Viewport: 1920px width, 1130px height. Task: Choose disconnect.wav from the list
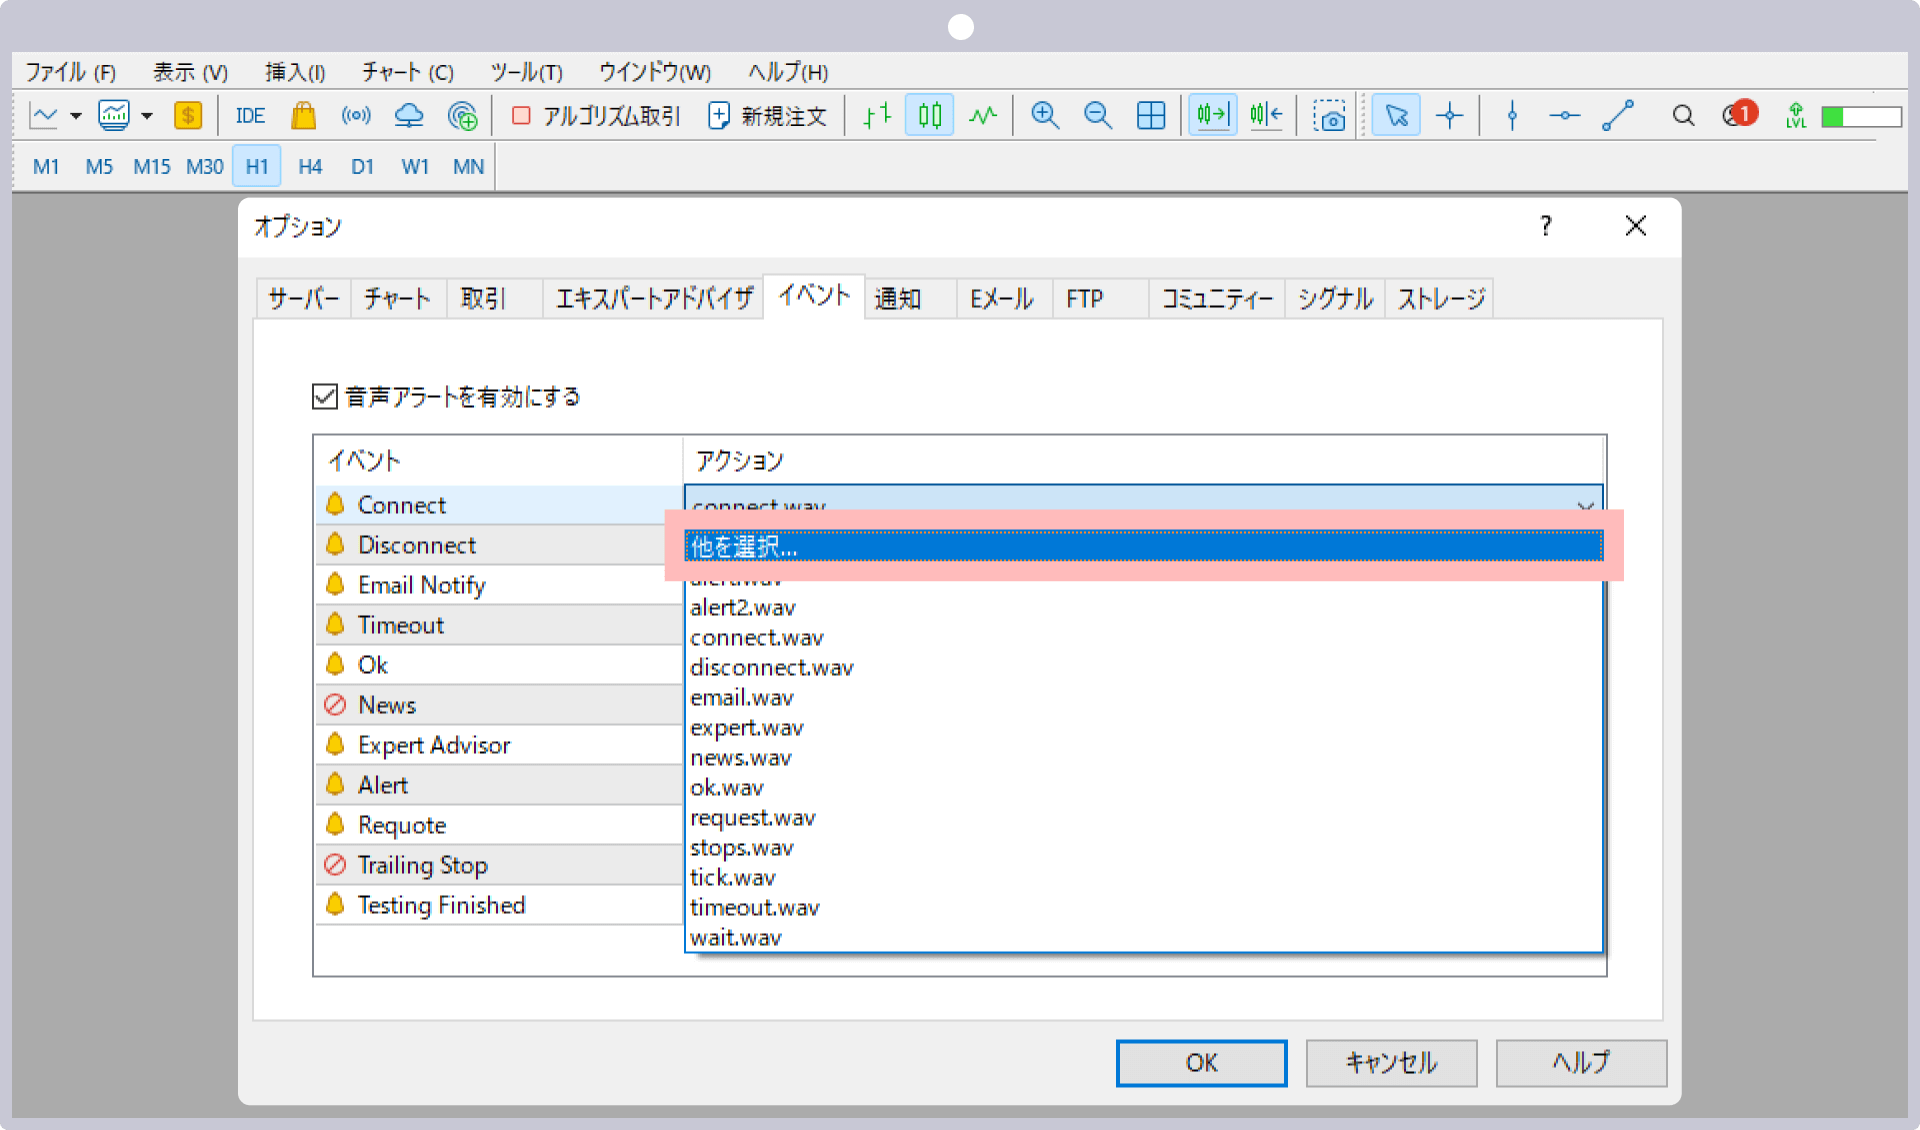[x=1143, y=668]
